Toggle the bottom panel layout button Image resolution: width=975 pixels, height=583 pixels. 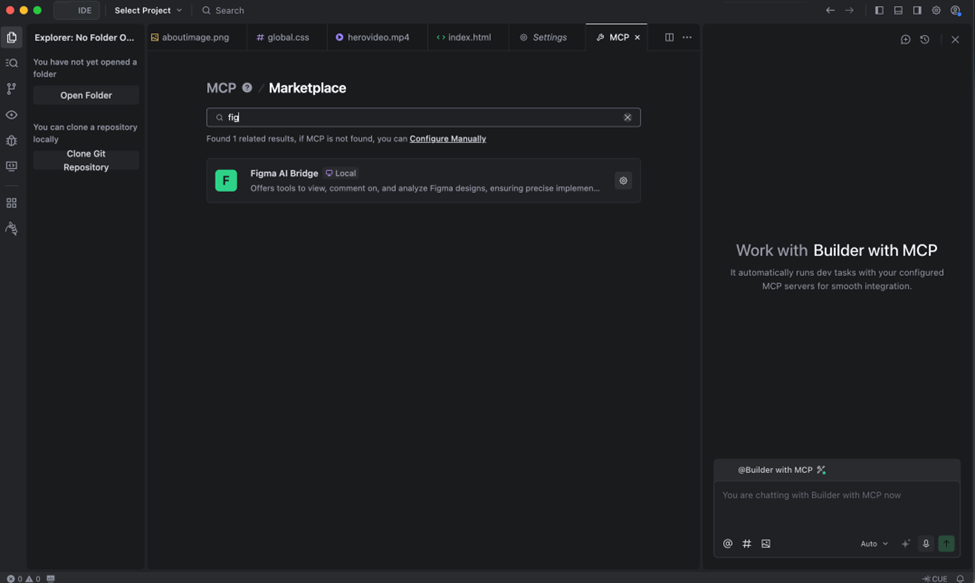tap(898, 10)
